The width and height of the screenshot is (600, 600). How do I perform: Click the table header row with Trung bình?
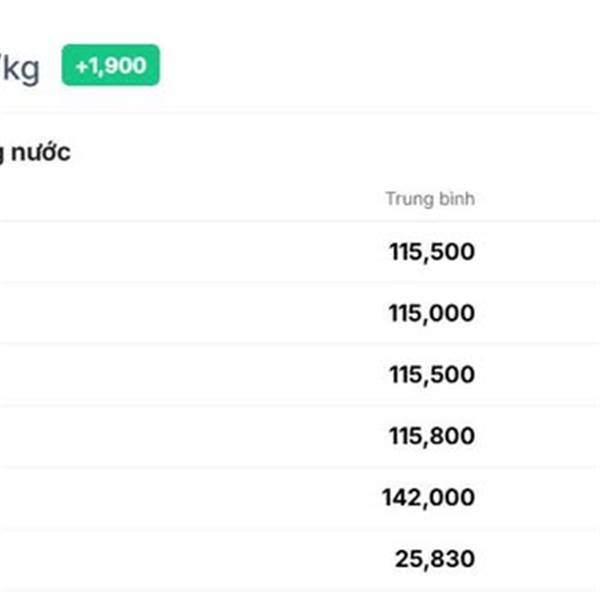[300, 199]
